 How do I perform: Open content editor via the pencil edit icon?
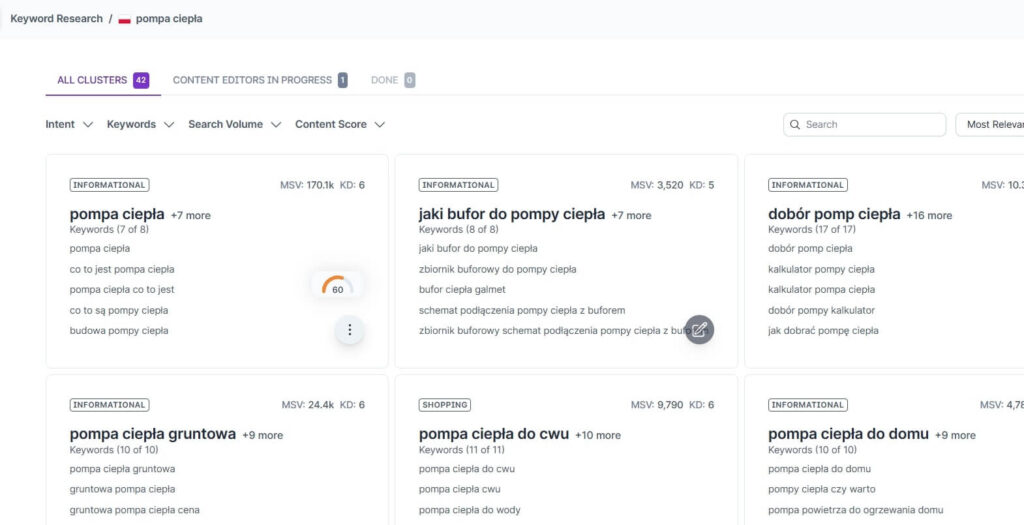(x=699, y=329)
